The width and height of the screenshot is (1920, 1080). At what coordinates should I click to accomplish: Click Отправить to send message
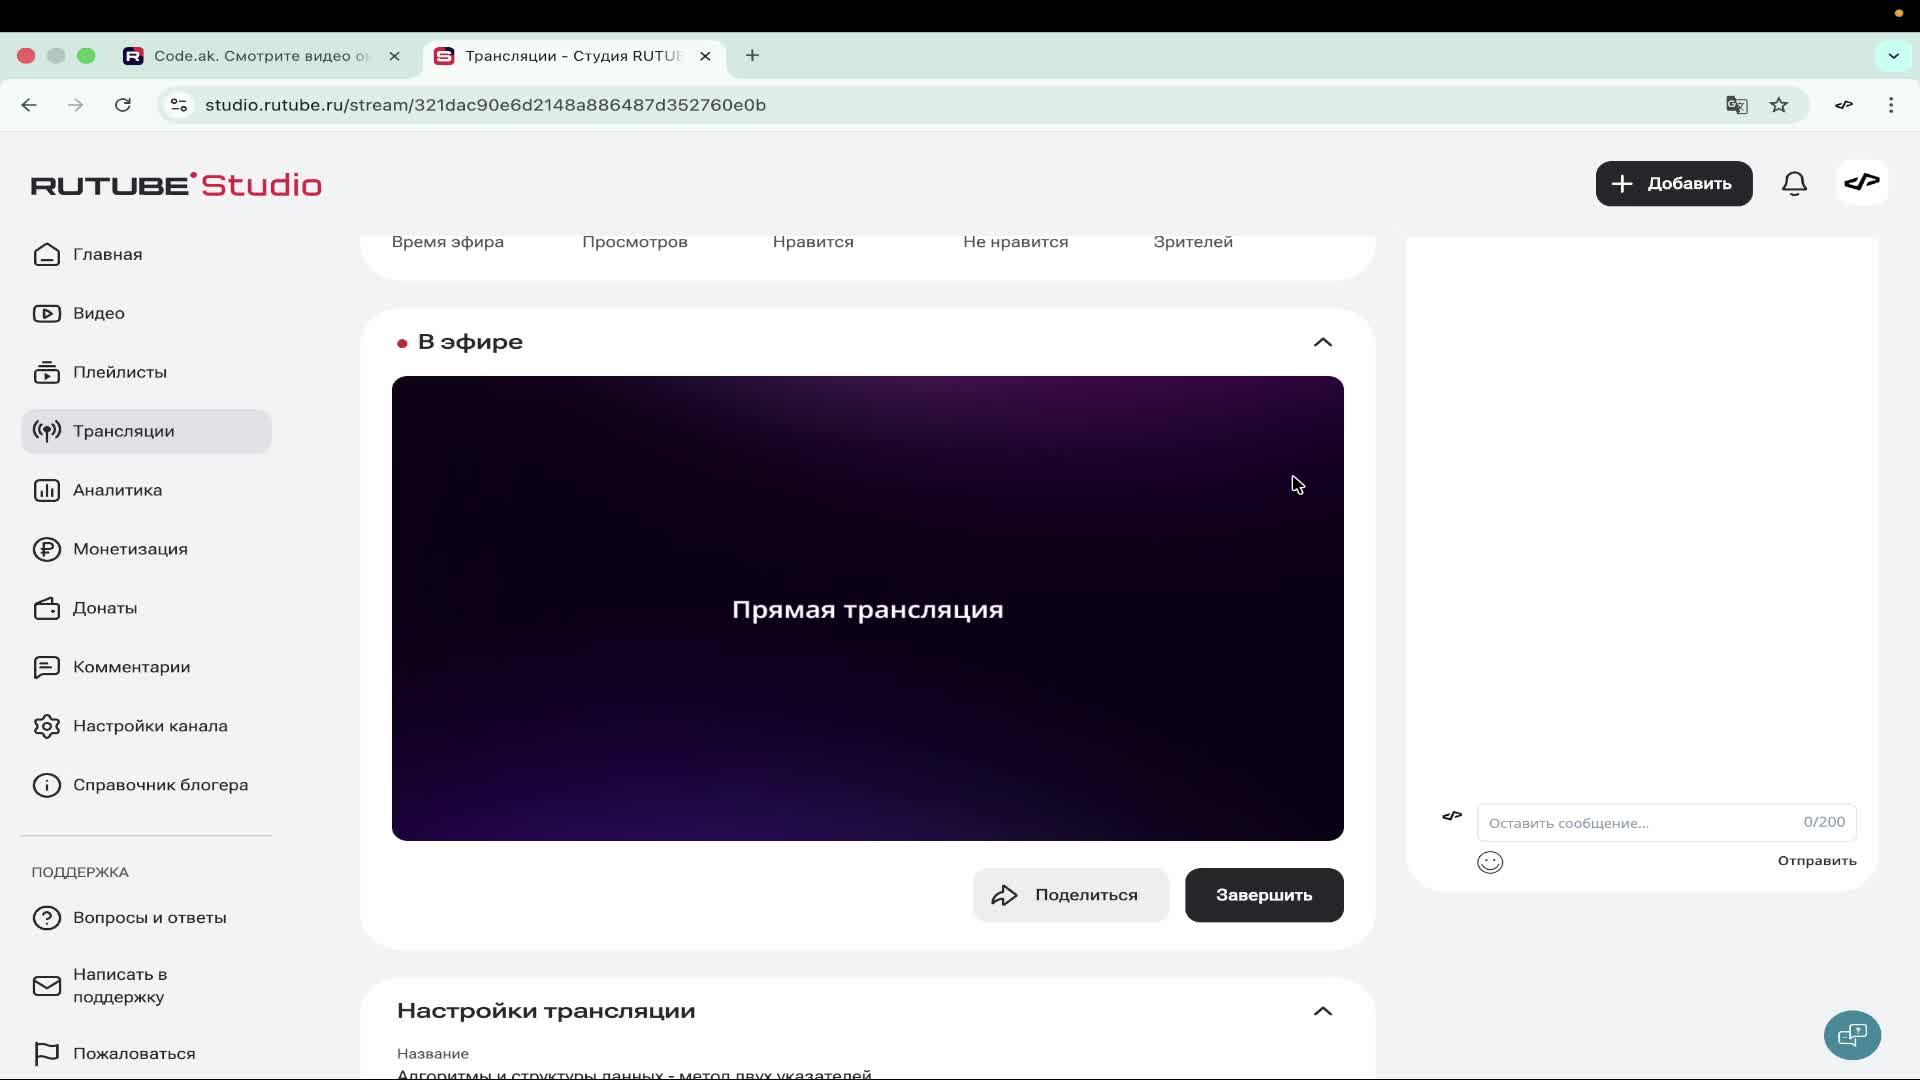coord(1816,861)
